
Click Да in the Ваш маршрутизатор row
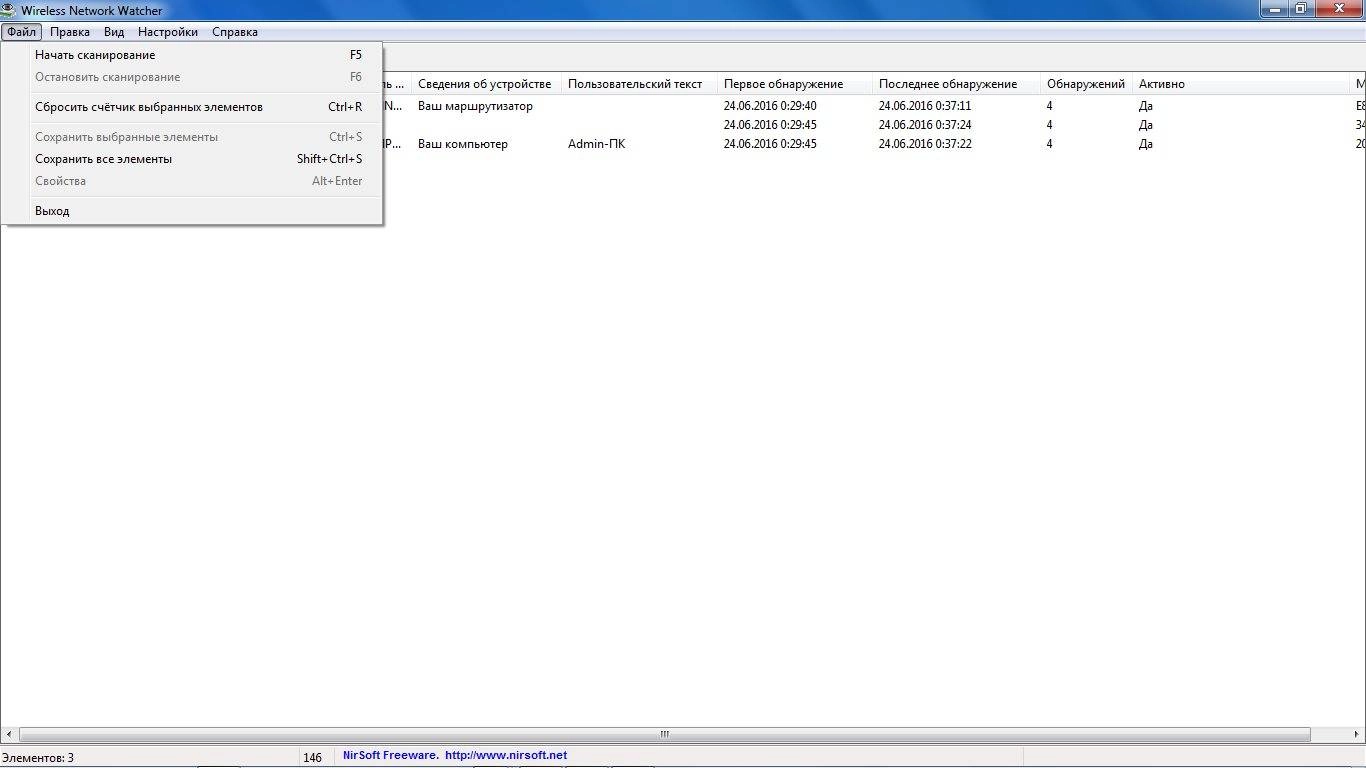click(1146, 106)
